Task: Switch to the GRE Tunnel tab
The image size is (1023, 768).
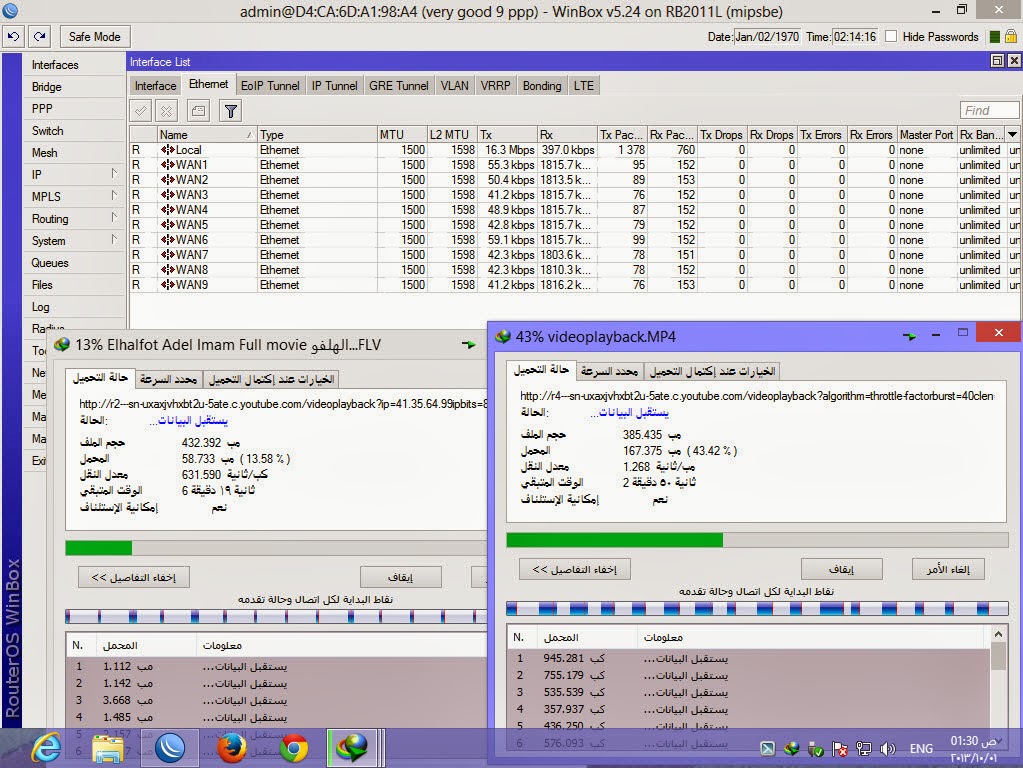Action: pyautogui.click(x=399, y=85)
